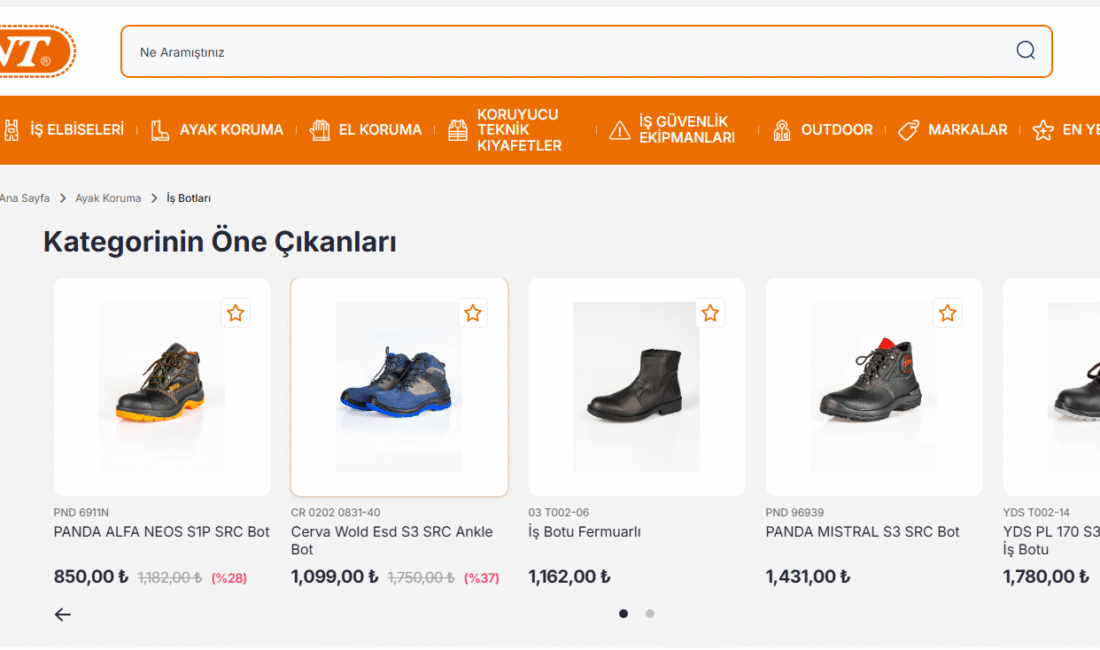
Task: Click the search magnifier icon
Action: point(1025,50)
